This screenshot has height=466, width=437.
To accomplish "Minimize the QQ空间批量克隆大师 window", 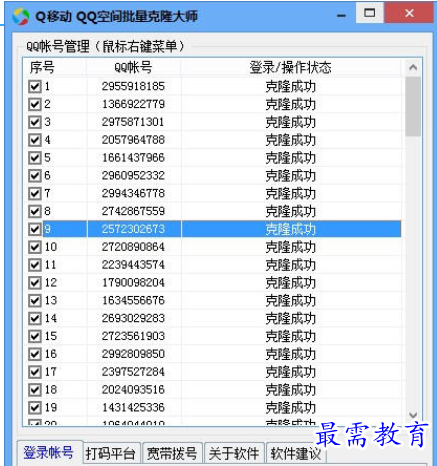I will click(341, 15).
